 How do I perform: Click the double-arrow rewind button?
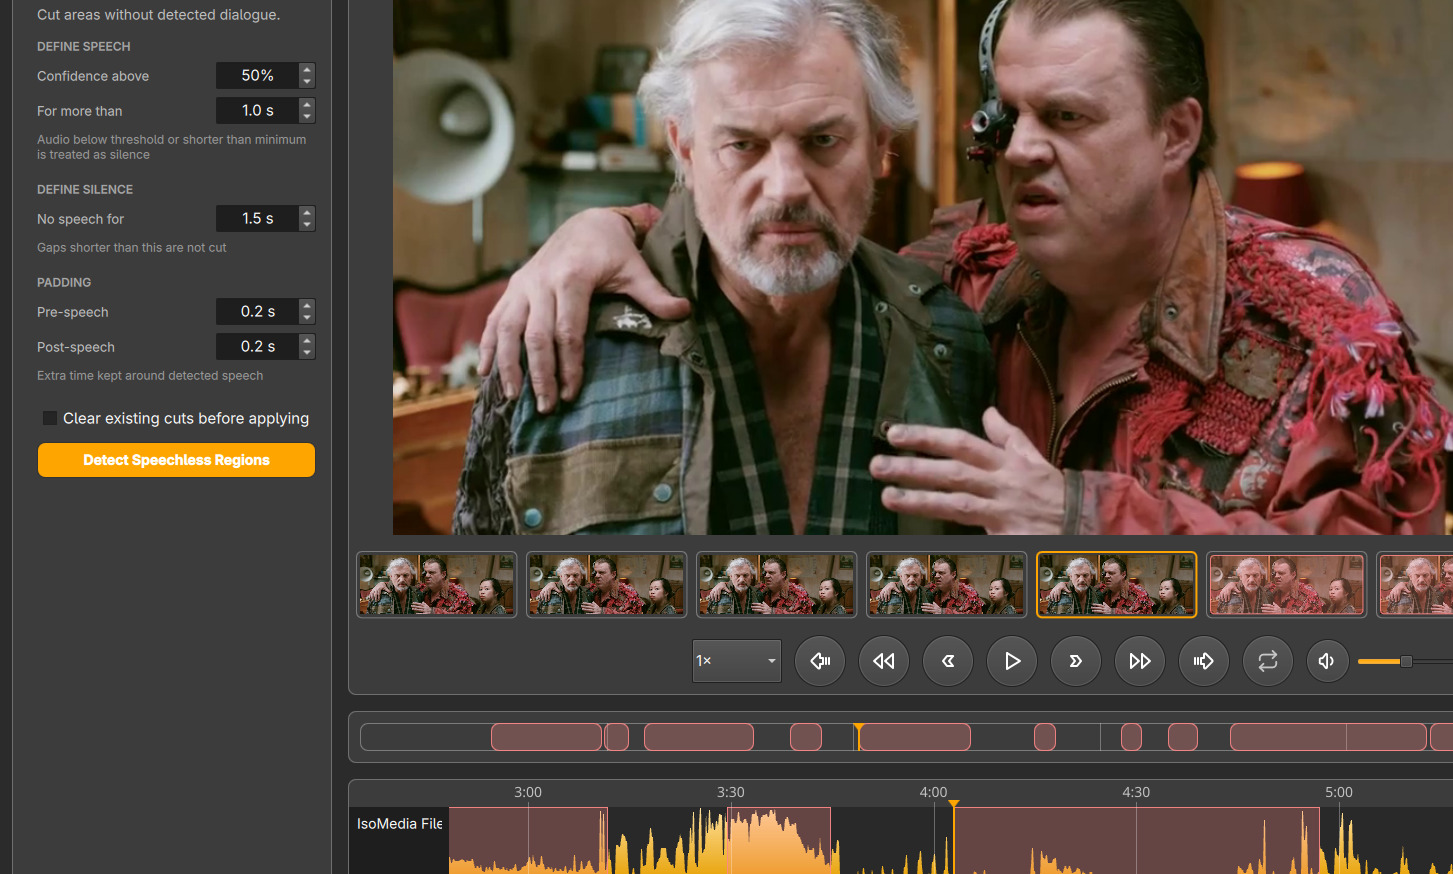pos(883,661)
